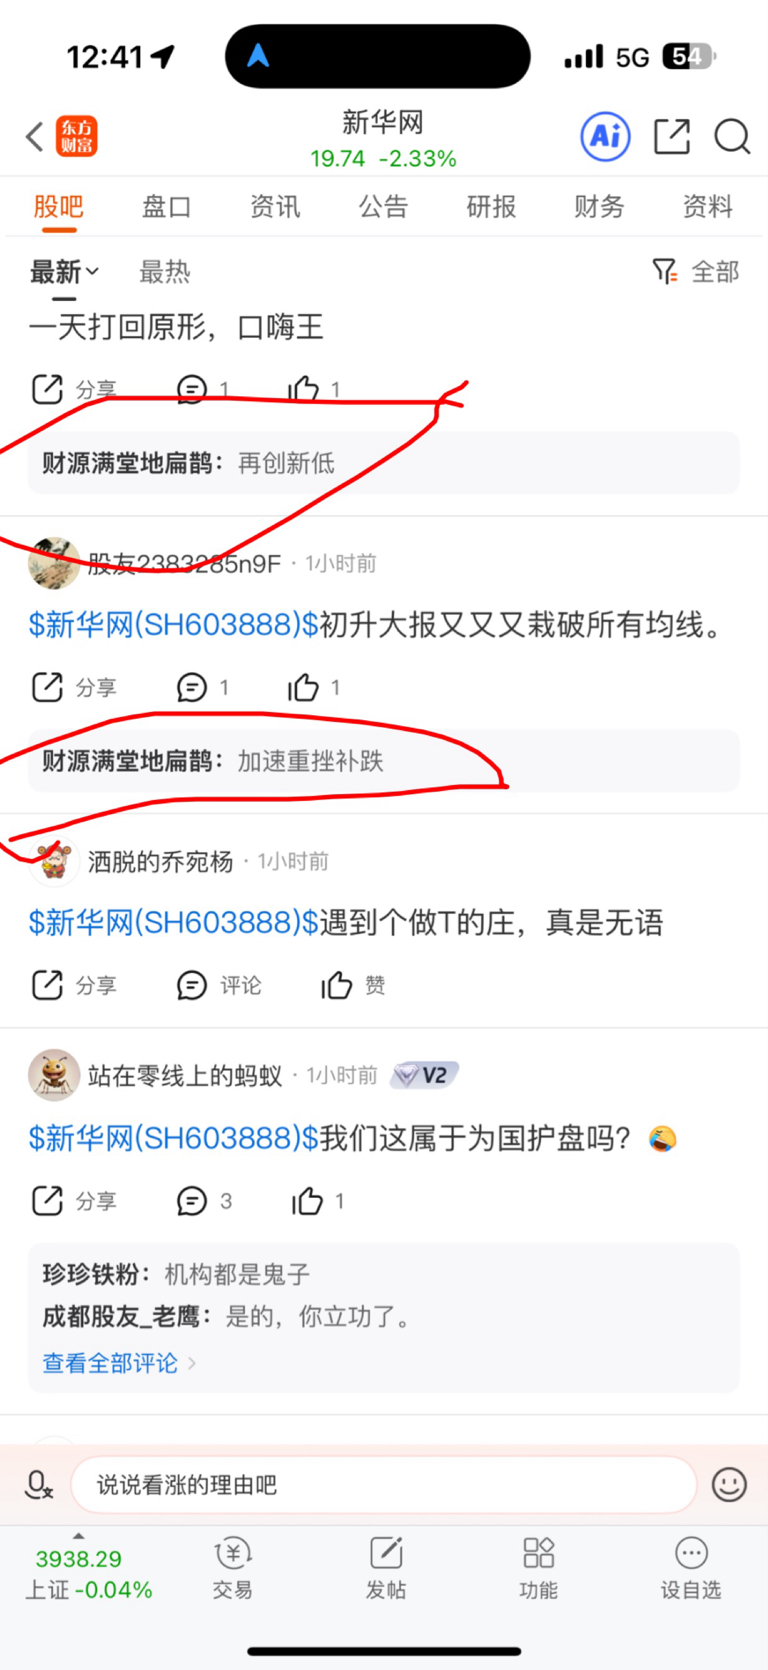Open $新华网(SH603888)$ link in 蚂蚁 post
The width and height of the screenshot is (768, 1670).
174,1138
